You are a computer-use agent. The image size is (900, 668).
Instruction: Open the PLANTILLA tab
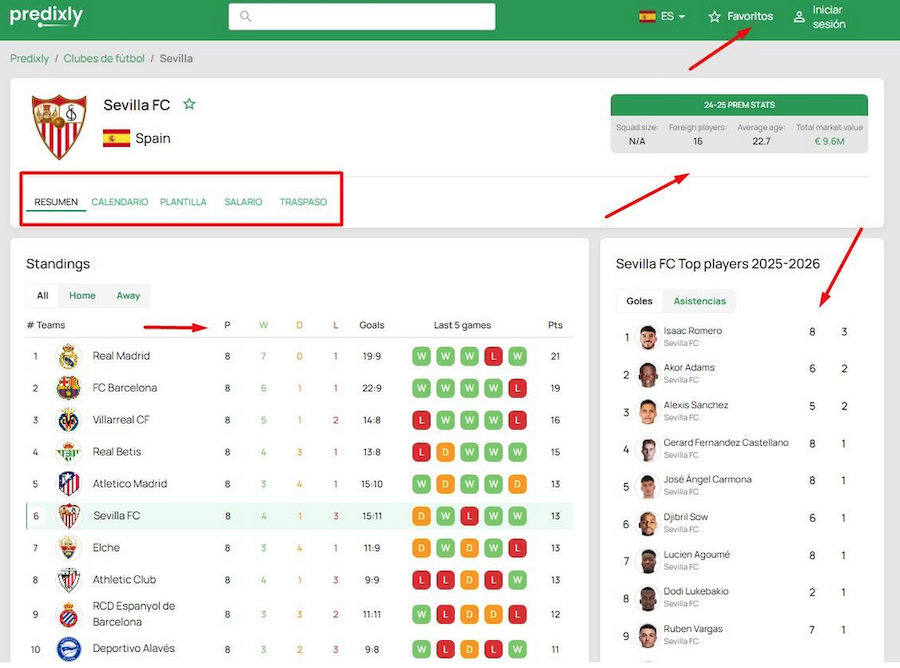[183, 202]
